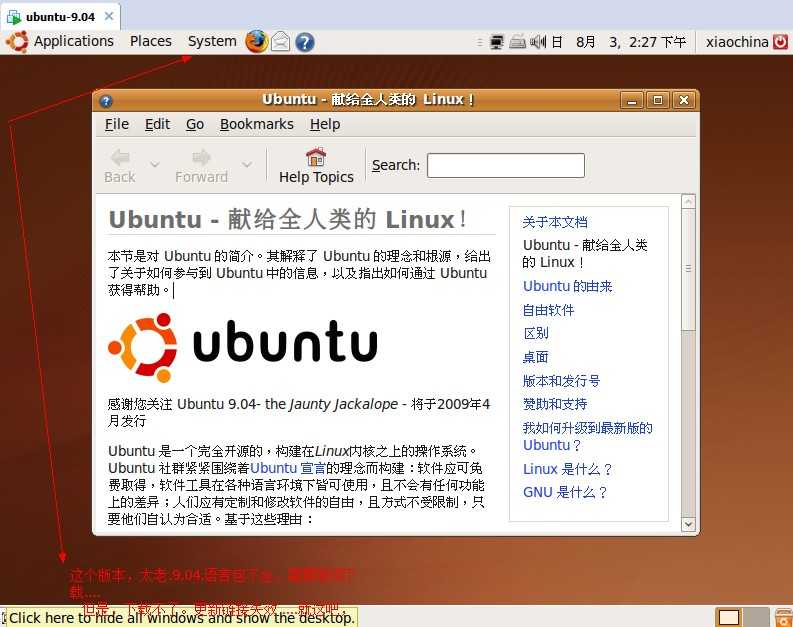Click the Search input field
Screen dimensions: 793x627
[506, 165]
